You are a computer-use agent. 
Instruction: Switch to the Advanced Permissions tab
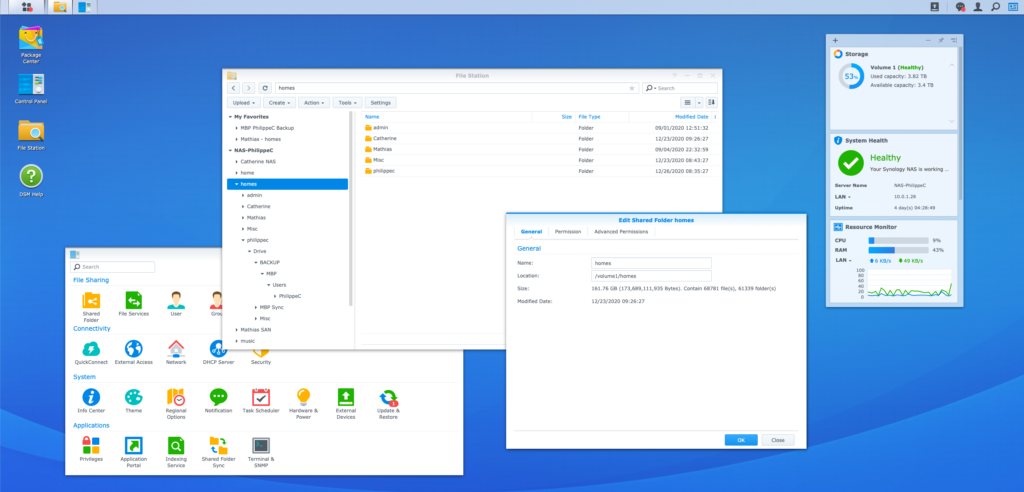621,231
